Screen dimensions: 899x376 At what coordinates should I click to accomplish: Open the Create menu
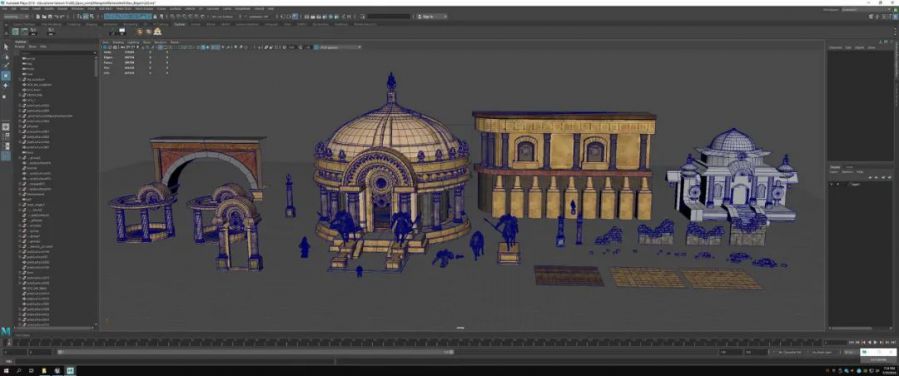(x=24, y=9)
